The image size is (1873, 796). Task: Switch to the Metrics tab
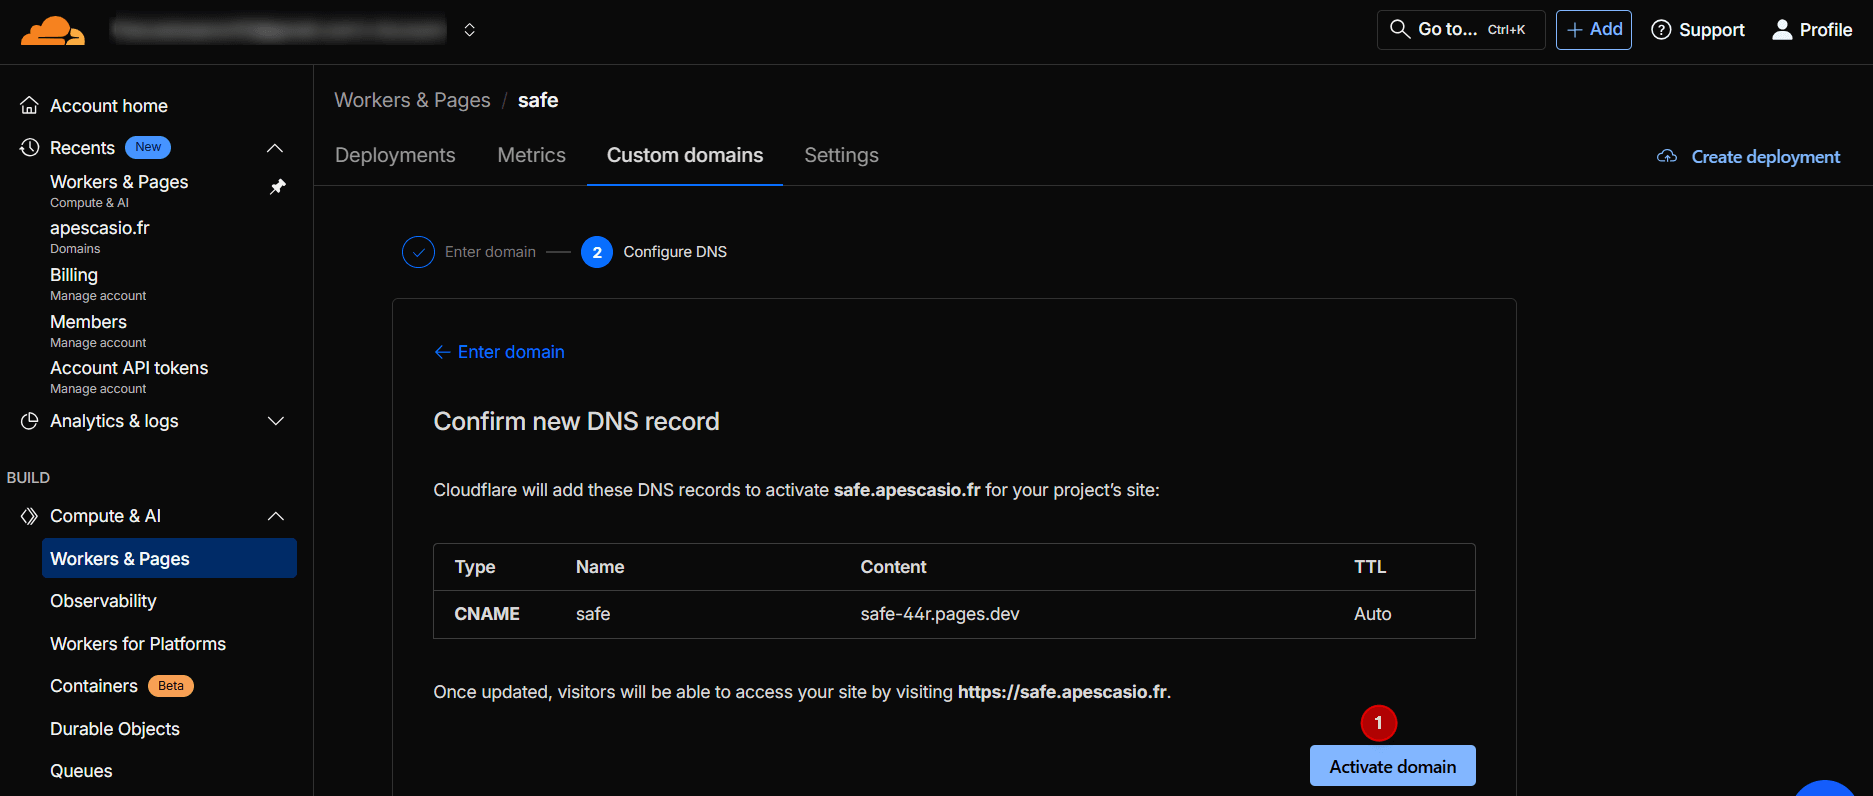[x=531, y=155]
